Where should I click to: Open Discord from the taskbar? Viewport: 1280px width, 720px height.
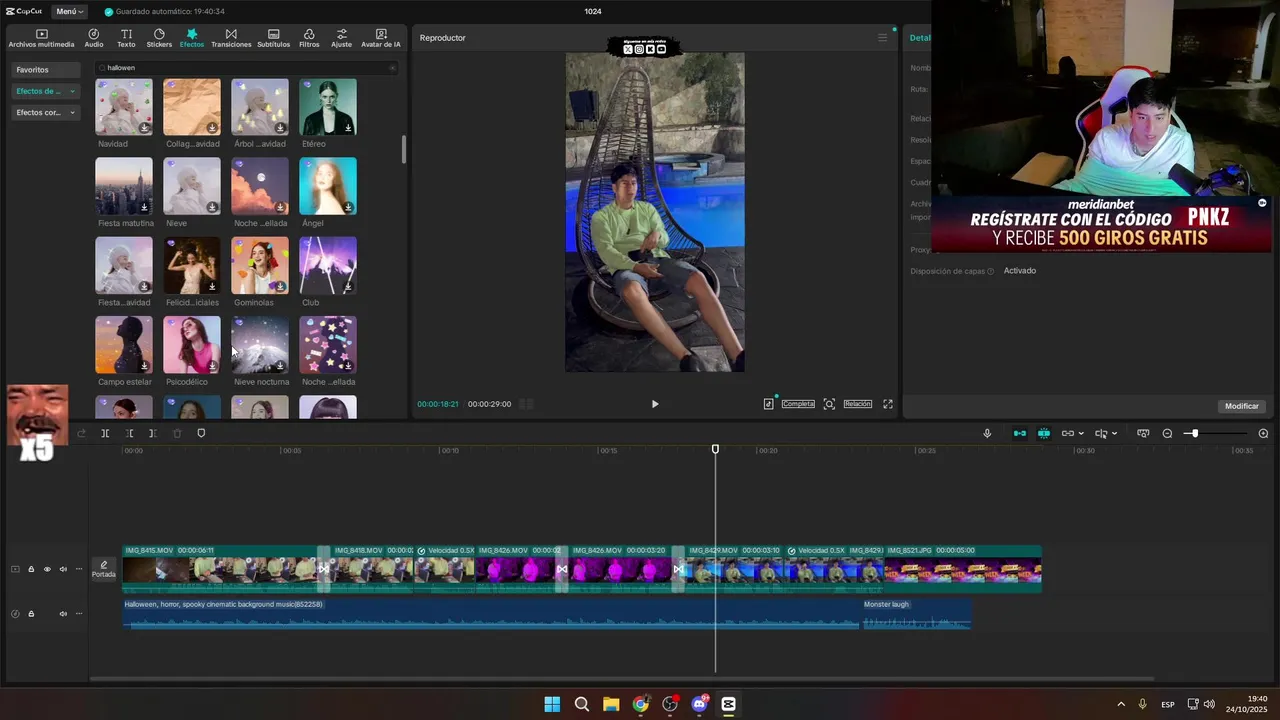[699, 704]
